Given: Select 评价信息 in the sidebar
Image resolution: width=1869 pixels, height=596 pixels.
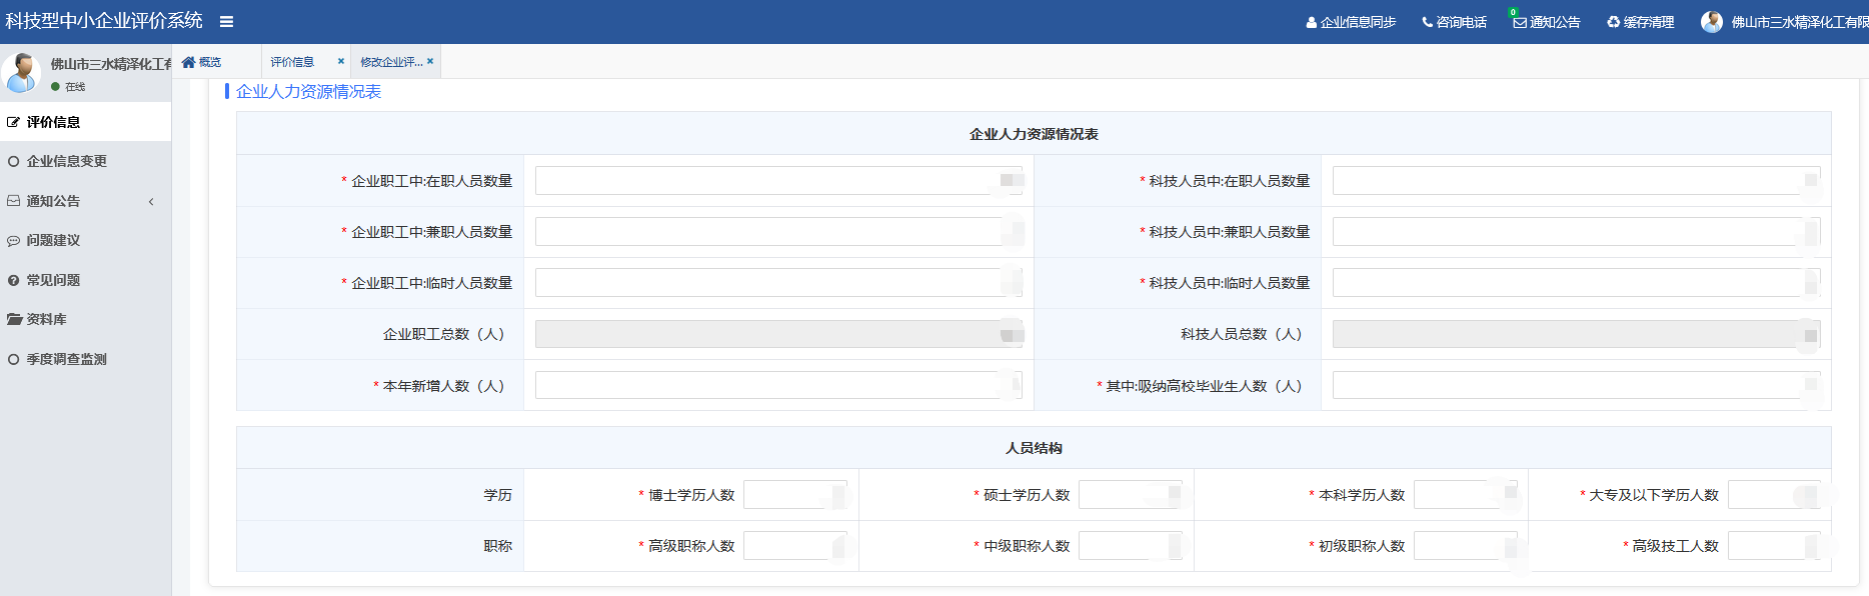Looking at the screenshot, I should [53, 122].
